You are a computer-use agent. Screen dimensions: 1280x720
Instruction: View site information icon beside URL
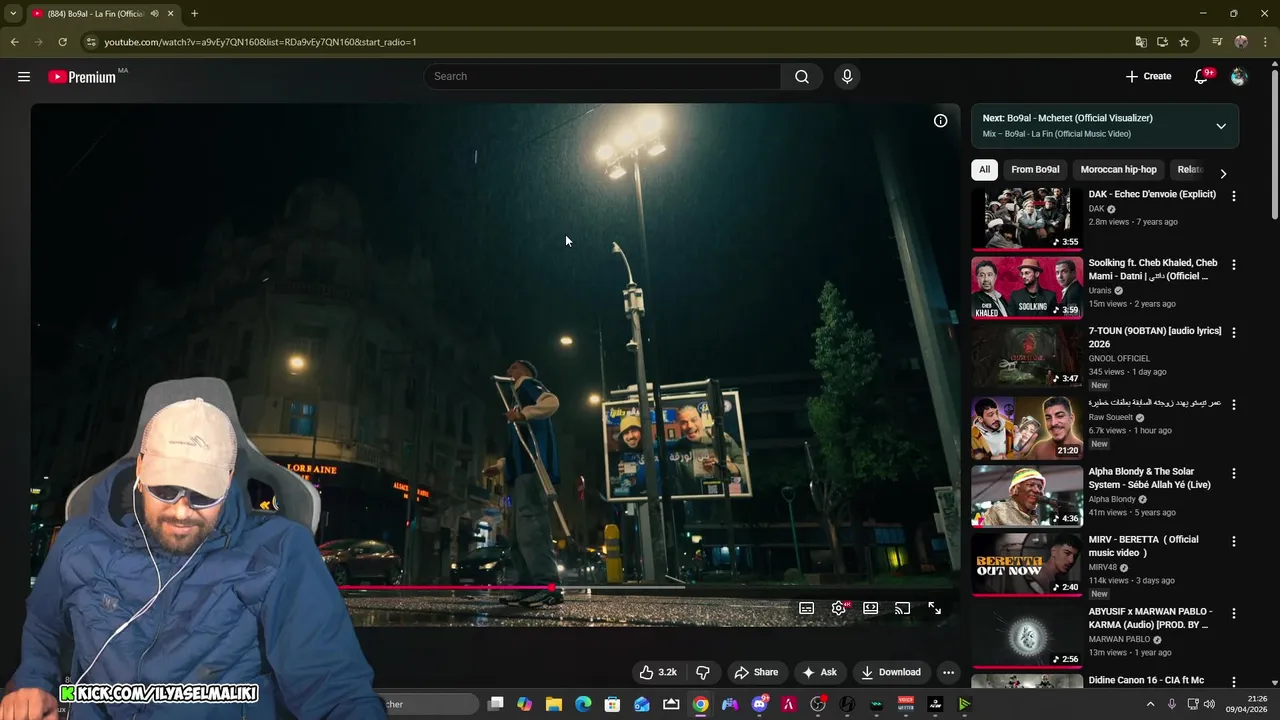91,42
